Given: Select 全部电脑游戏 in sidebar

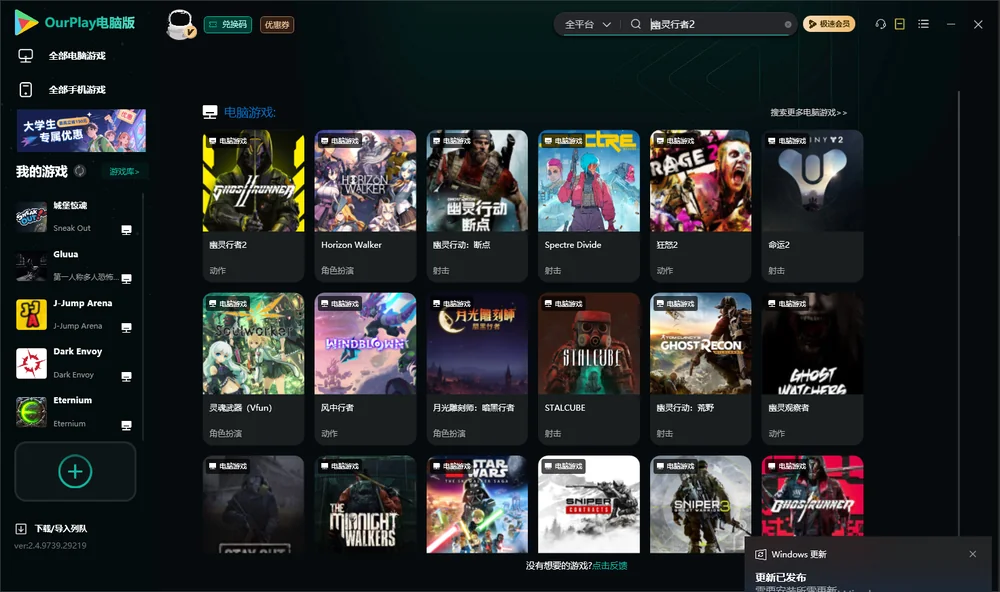Looking at the screenshot, I should point(77,56).
